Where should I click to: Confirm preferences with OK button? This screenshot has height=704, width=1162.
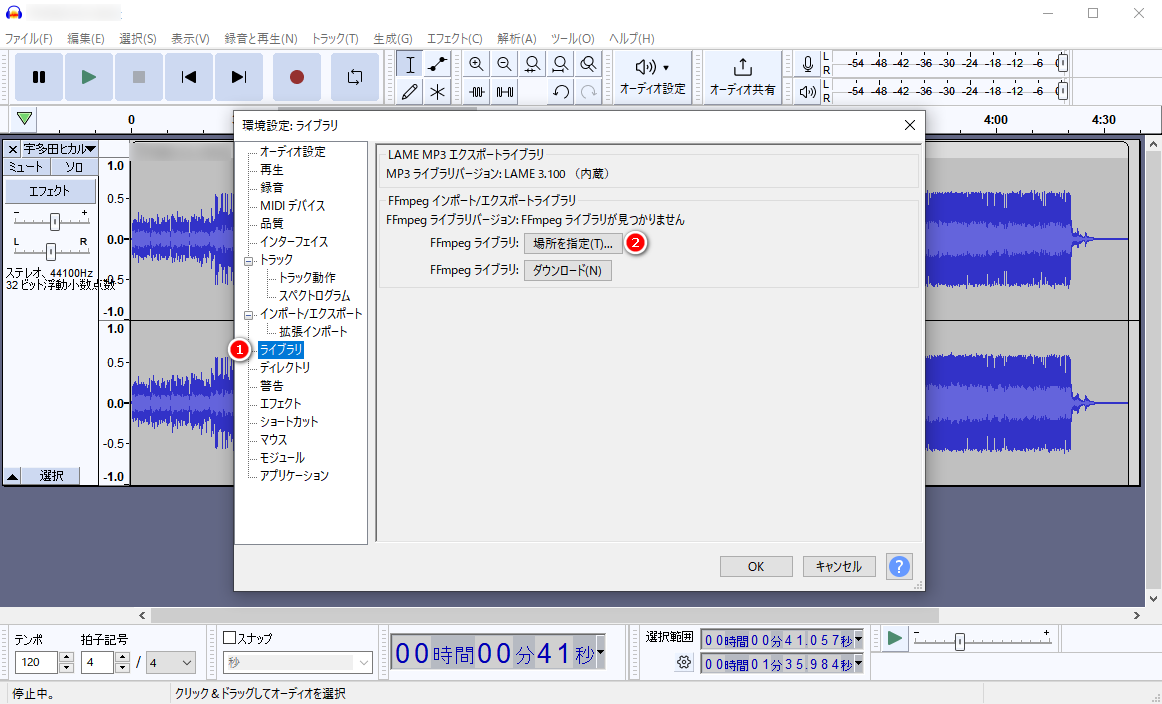[756, 566]
